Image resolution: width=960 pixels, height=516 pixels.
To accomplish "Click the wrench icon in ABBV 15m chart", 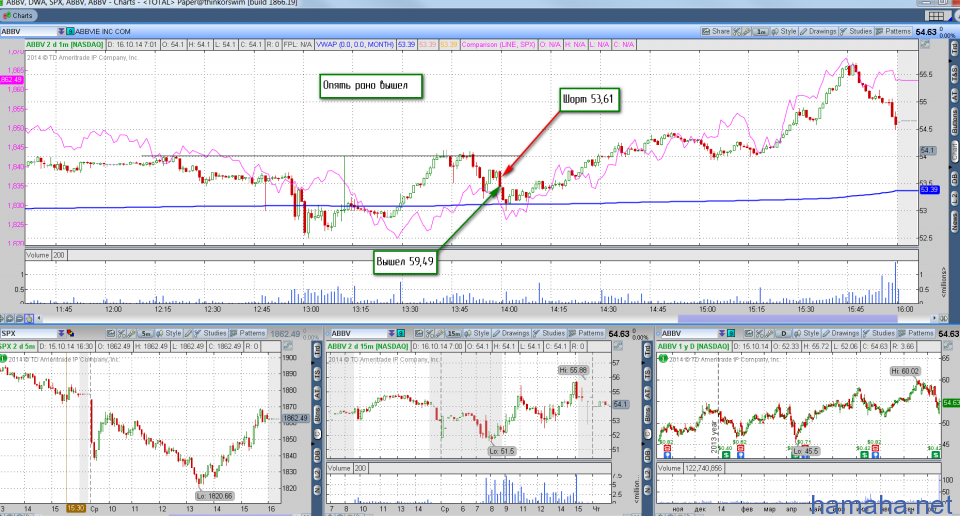I will [x=439, y=334].
